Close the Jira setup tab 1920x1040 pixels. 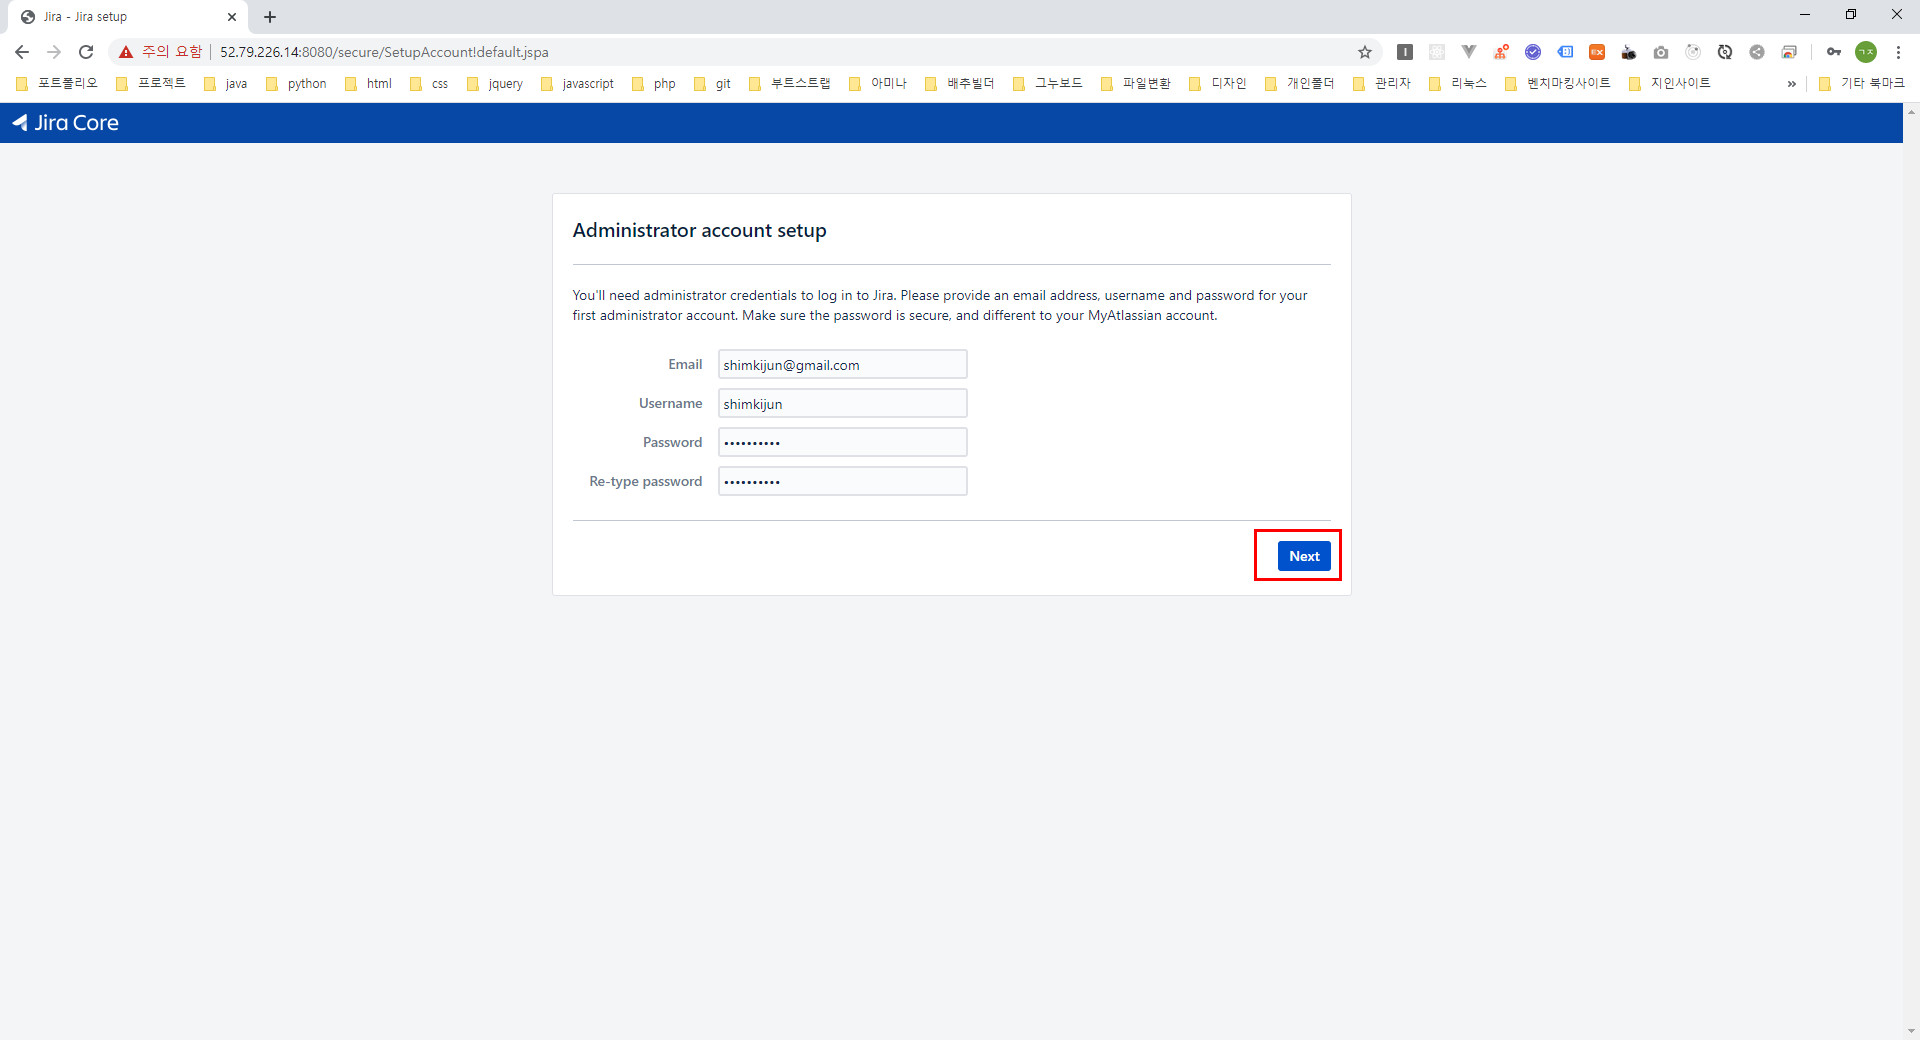click(232, 17)
